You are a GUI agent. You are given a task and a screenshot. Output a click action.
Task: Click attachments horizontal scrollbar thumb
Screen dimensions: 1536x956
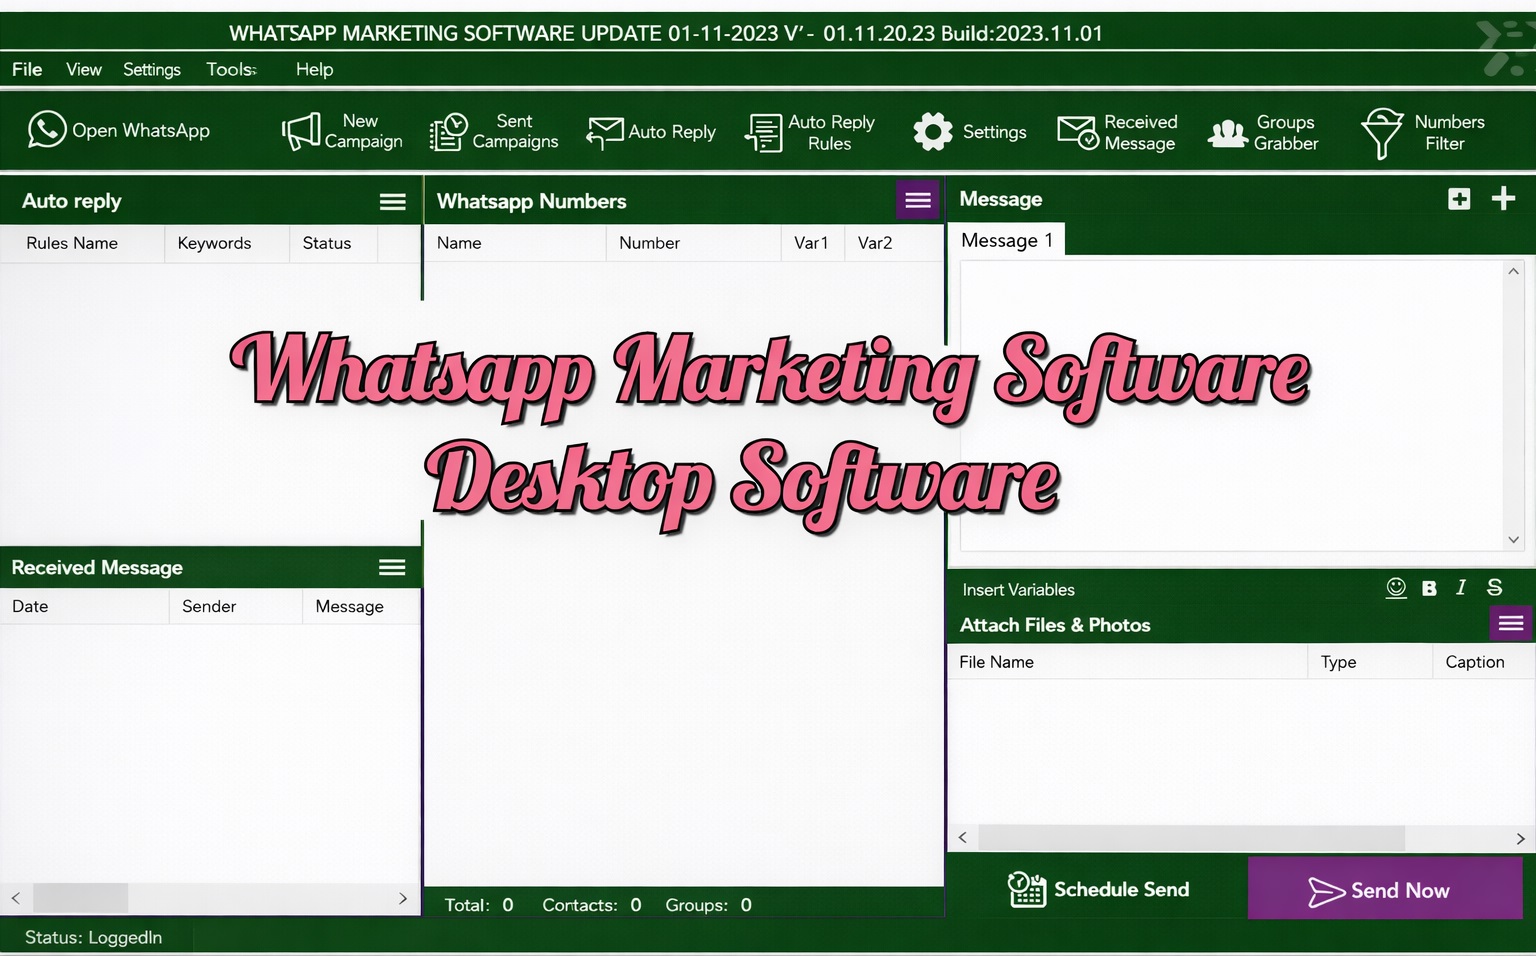[1191, 838]
